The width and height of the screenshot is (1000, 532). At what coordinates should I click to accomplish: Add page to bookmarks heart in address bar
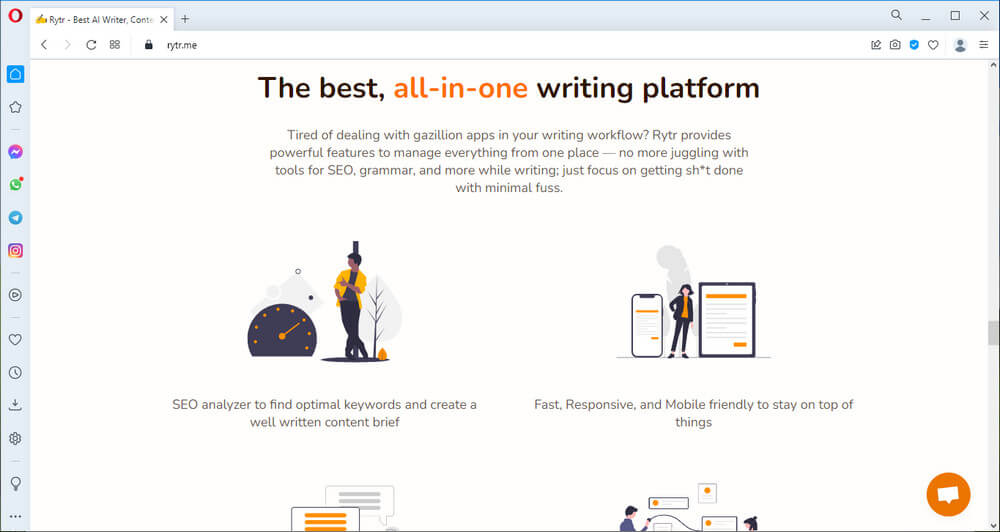tap(933, 45)
